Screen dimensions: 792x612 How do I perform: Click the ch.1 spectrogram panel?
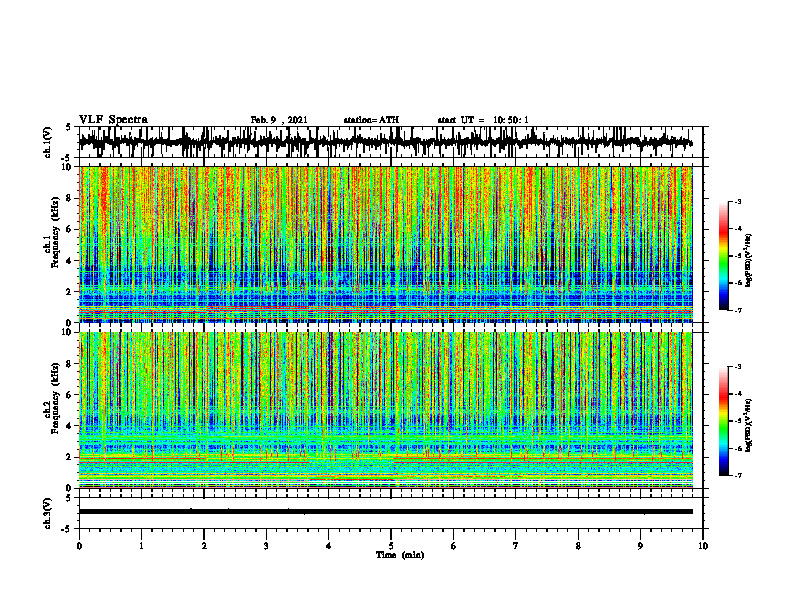(x=386, y=244)
